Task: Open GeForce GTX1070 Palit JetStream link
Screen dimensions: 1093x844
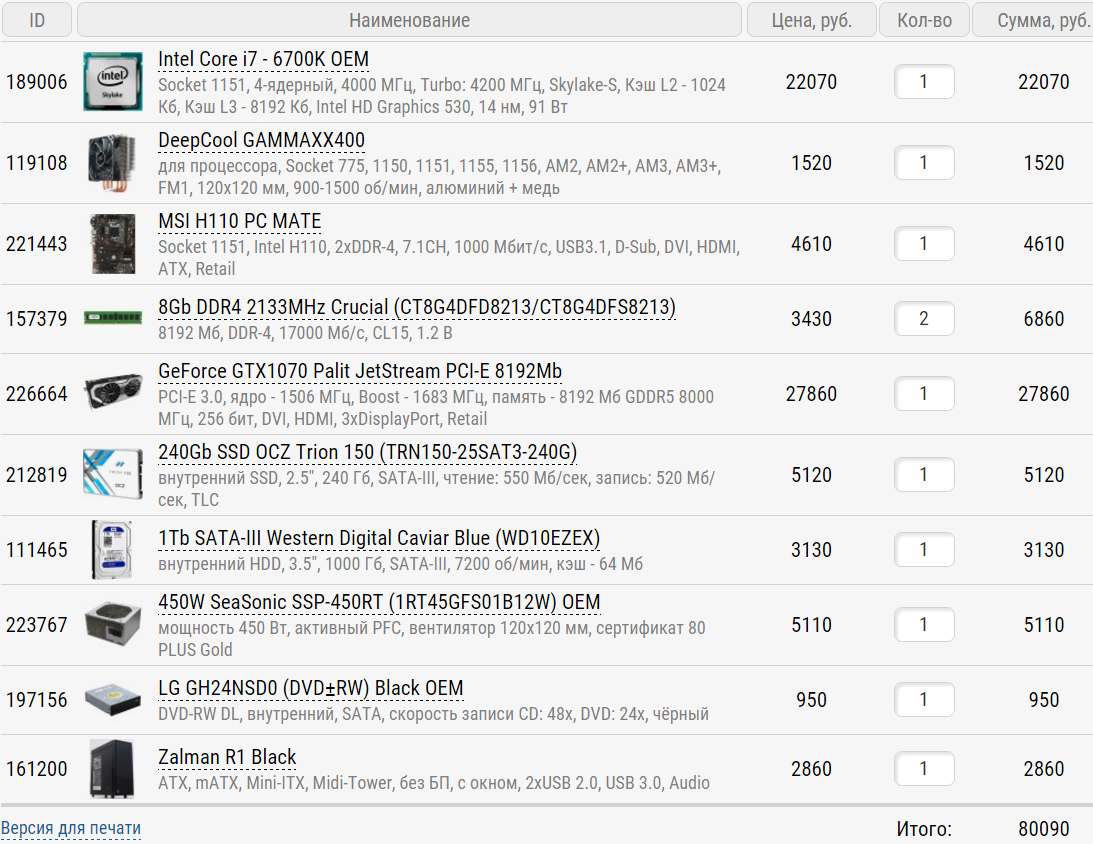Action: pyautogui.click(x=360, y=371)
